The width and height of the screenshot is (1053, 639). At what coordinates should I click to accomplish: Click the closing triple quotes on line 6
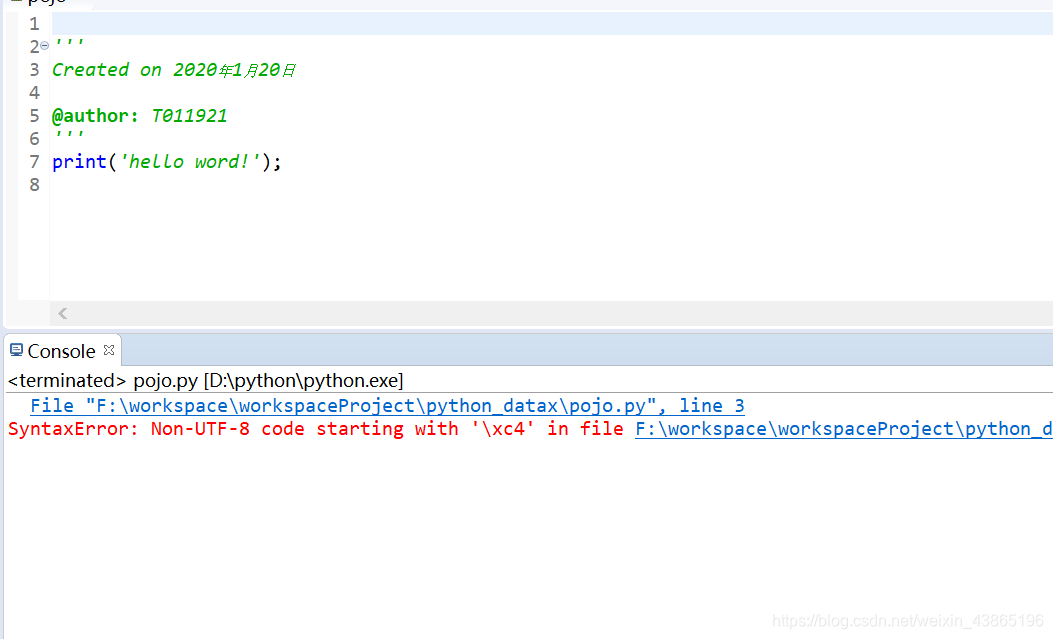pos(69,134)
